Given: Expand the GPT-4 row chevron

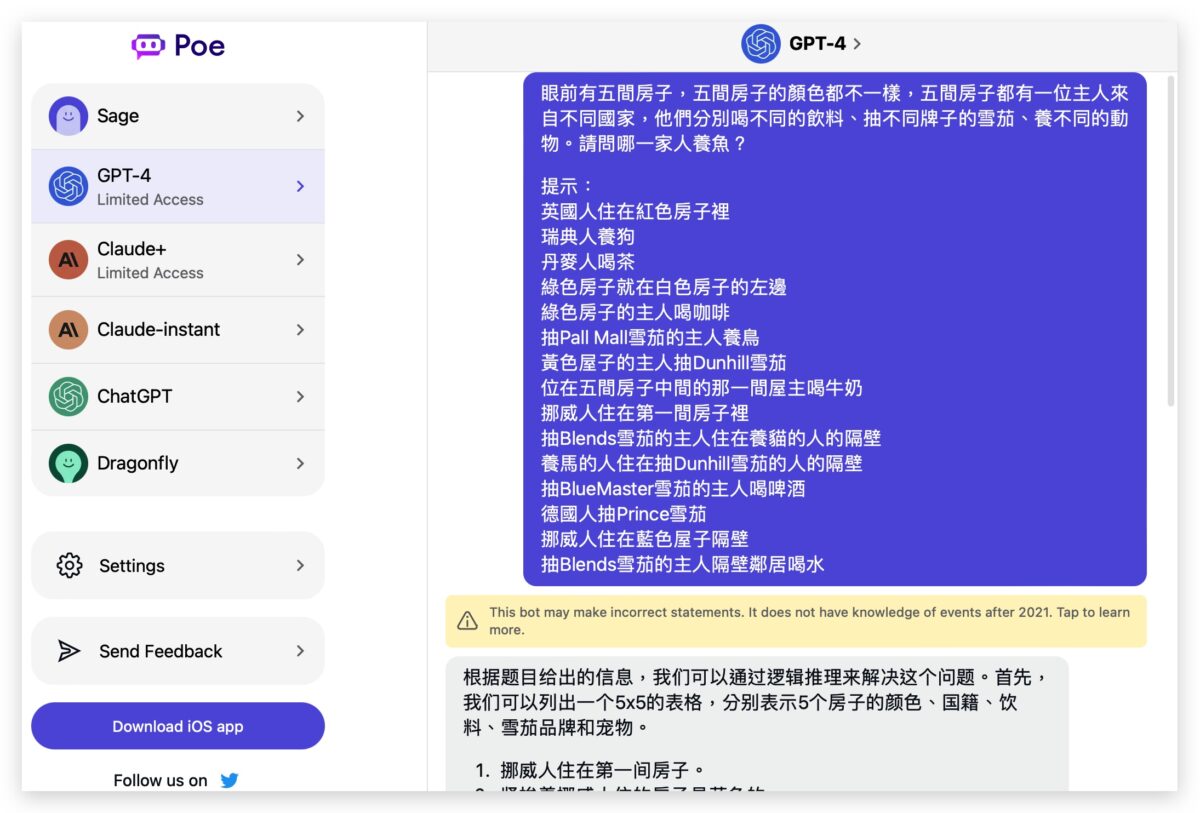Looking at the screenshot, I should pyautogui.click(x=300, y=186).
